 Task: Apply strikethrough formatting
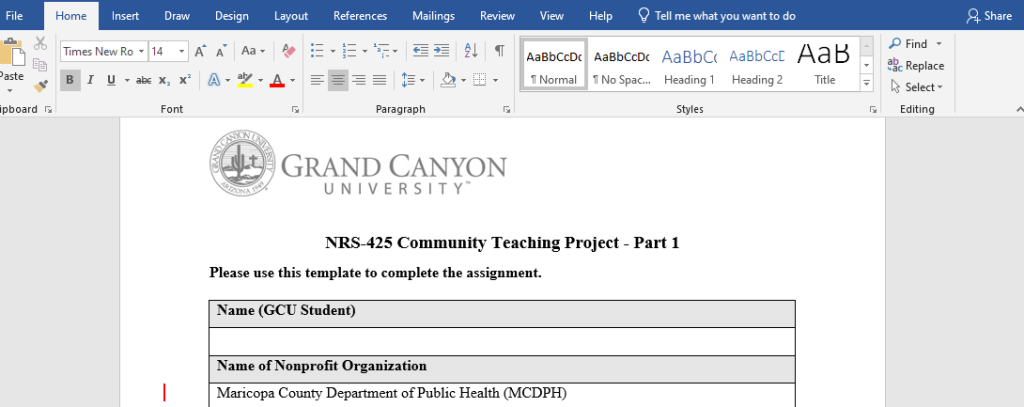[143, 80]
